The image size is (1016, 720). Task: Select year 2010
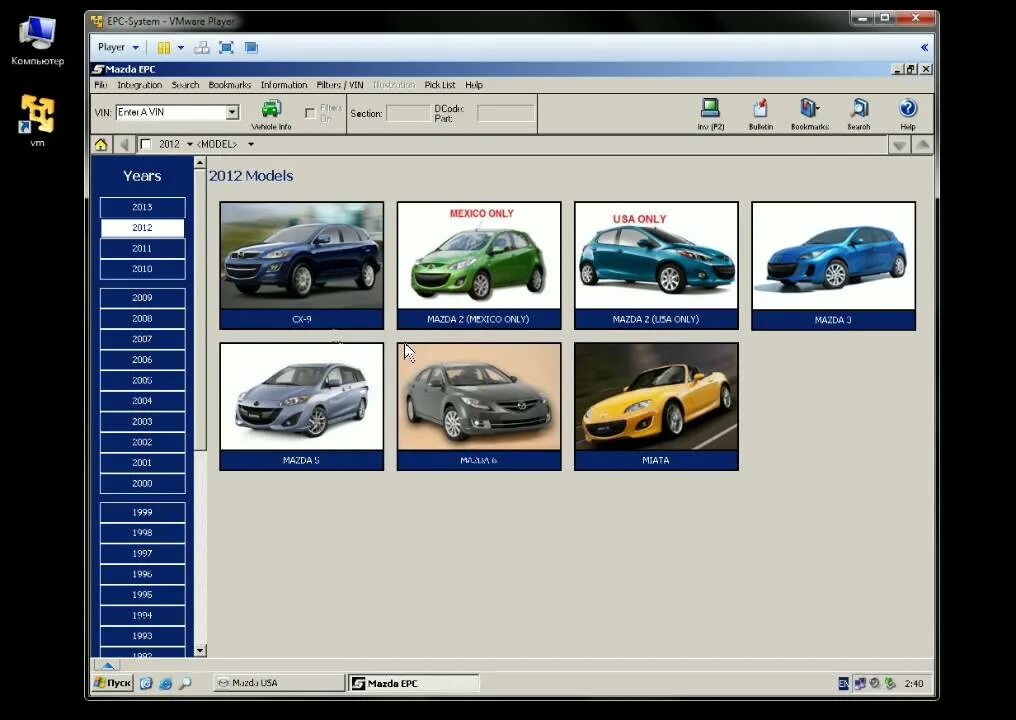[143, 269]
